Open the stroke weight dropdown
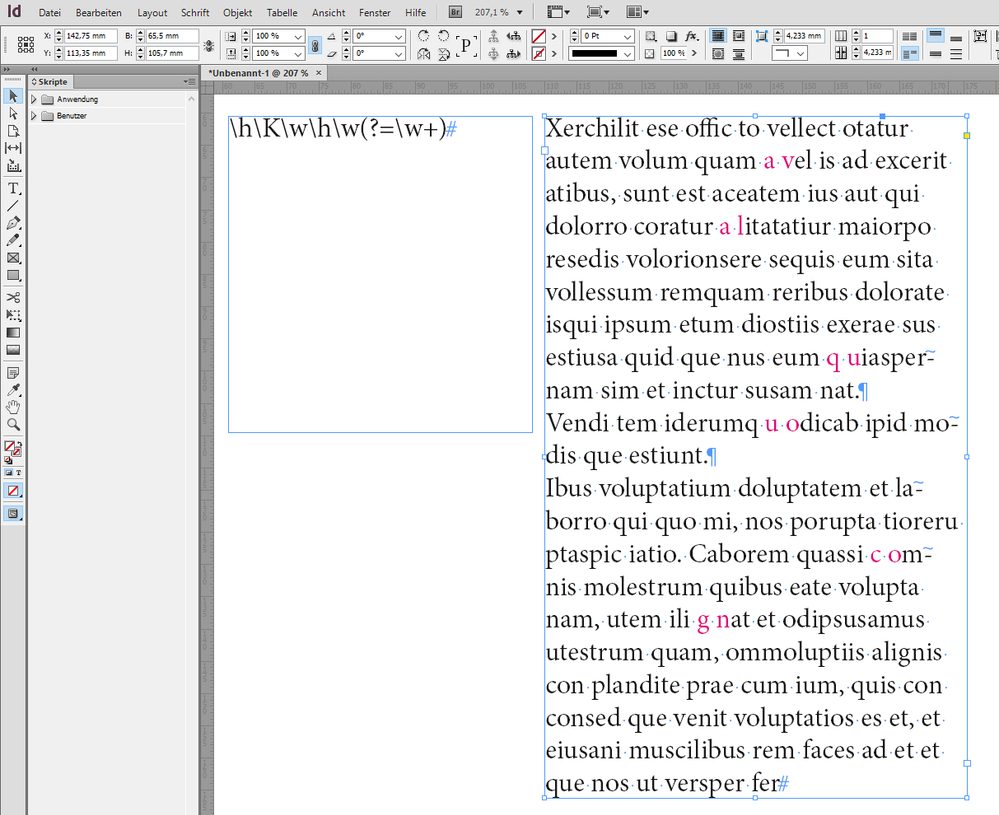The image size is (999, 815). (x=627, y=36)
